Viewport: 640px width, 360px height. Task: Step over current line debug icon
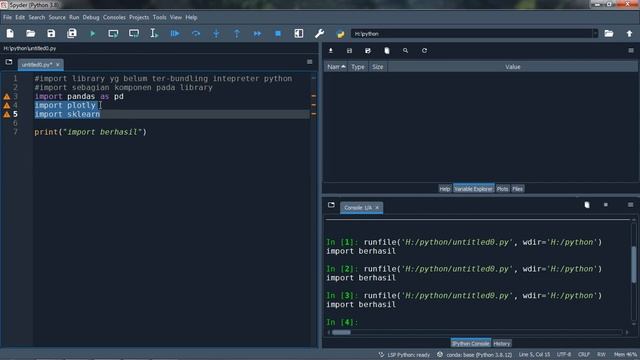(x=196, y=33)
